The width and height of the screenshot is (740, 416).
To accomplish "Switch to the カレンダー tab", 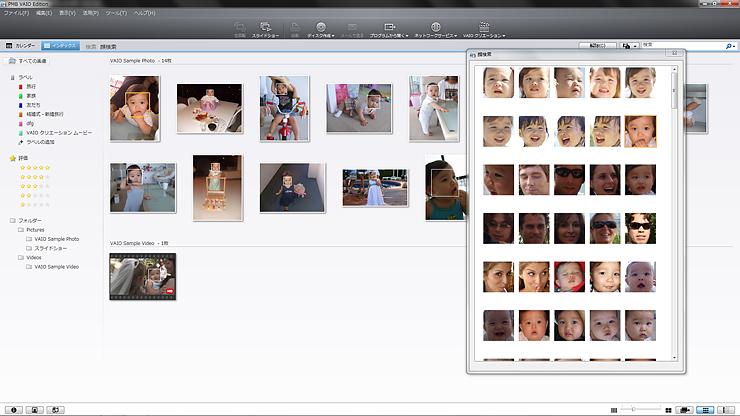I will (x=20, y=46).
